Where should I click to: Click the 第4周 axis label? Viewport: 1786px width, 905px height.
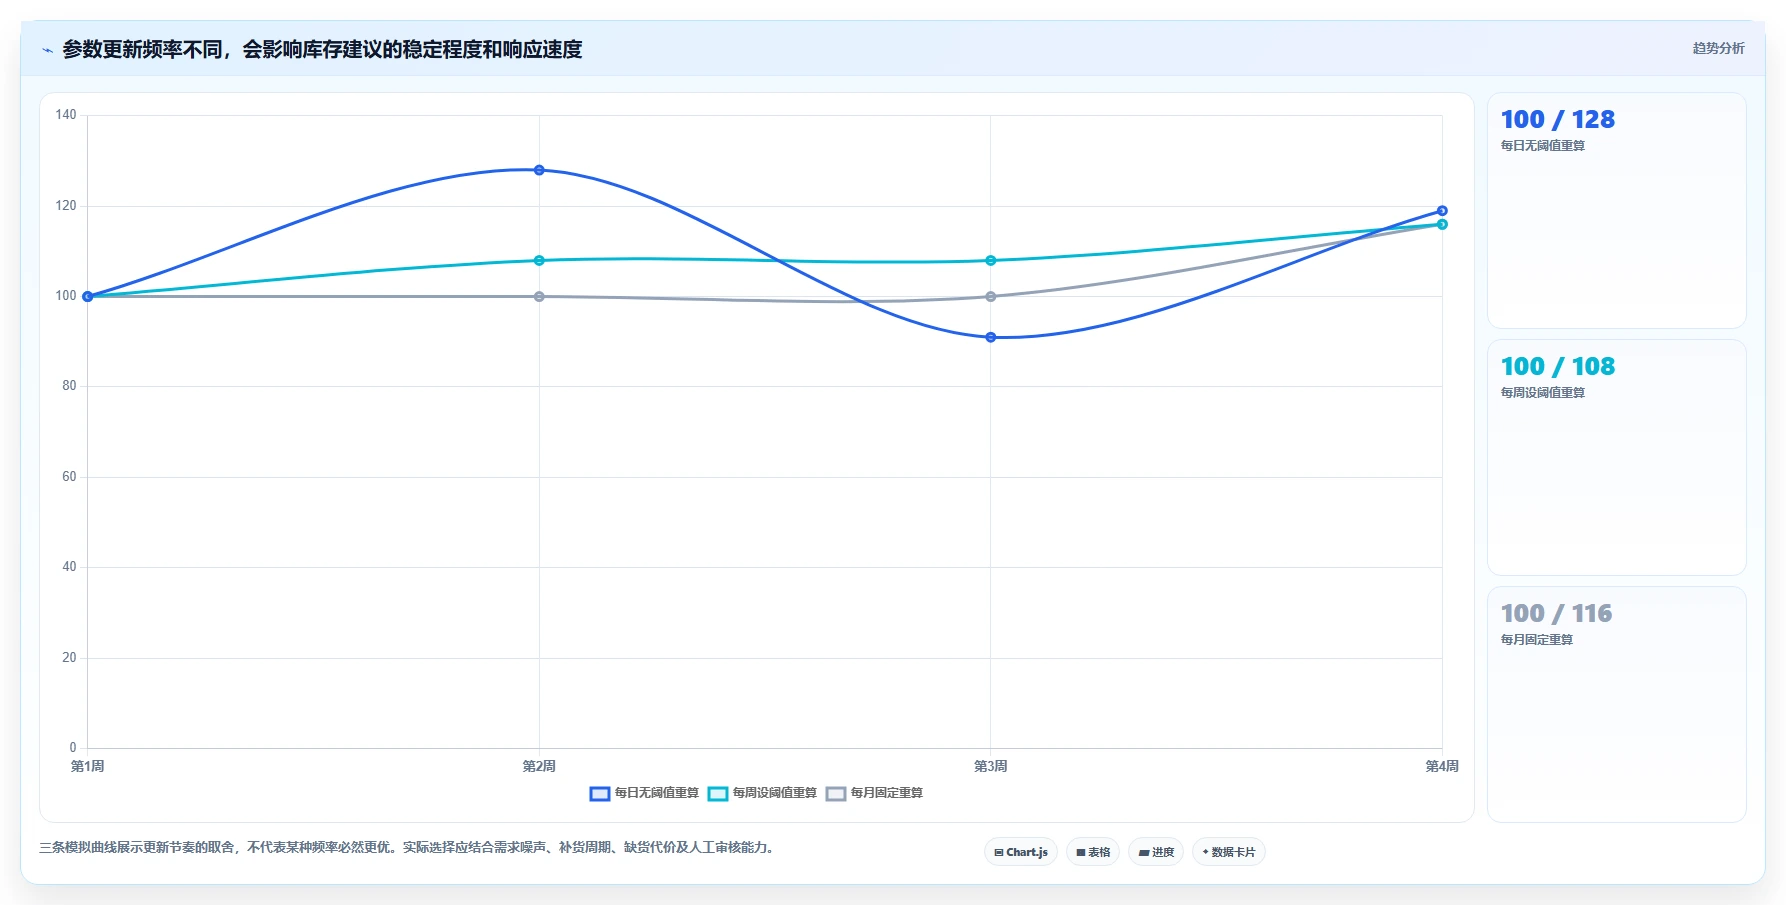click(x=1442, y=767)
